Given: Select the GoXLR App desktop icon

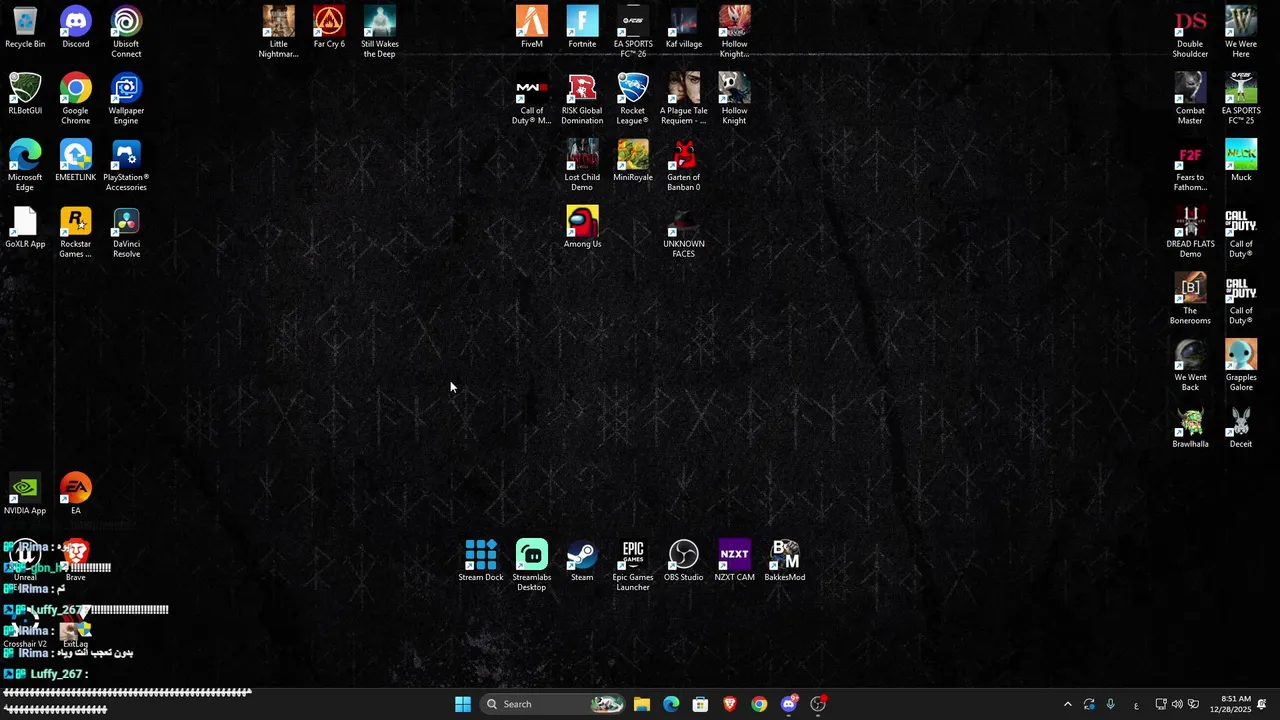Looking at the screenshot, I should [x=25, y=228].
